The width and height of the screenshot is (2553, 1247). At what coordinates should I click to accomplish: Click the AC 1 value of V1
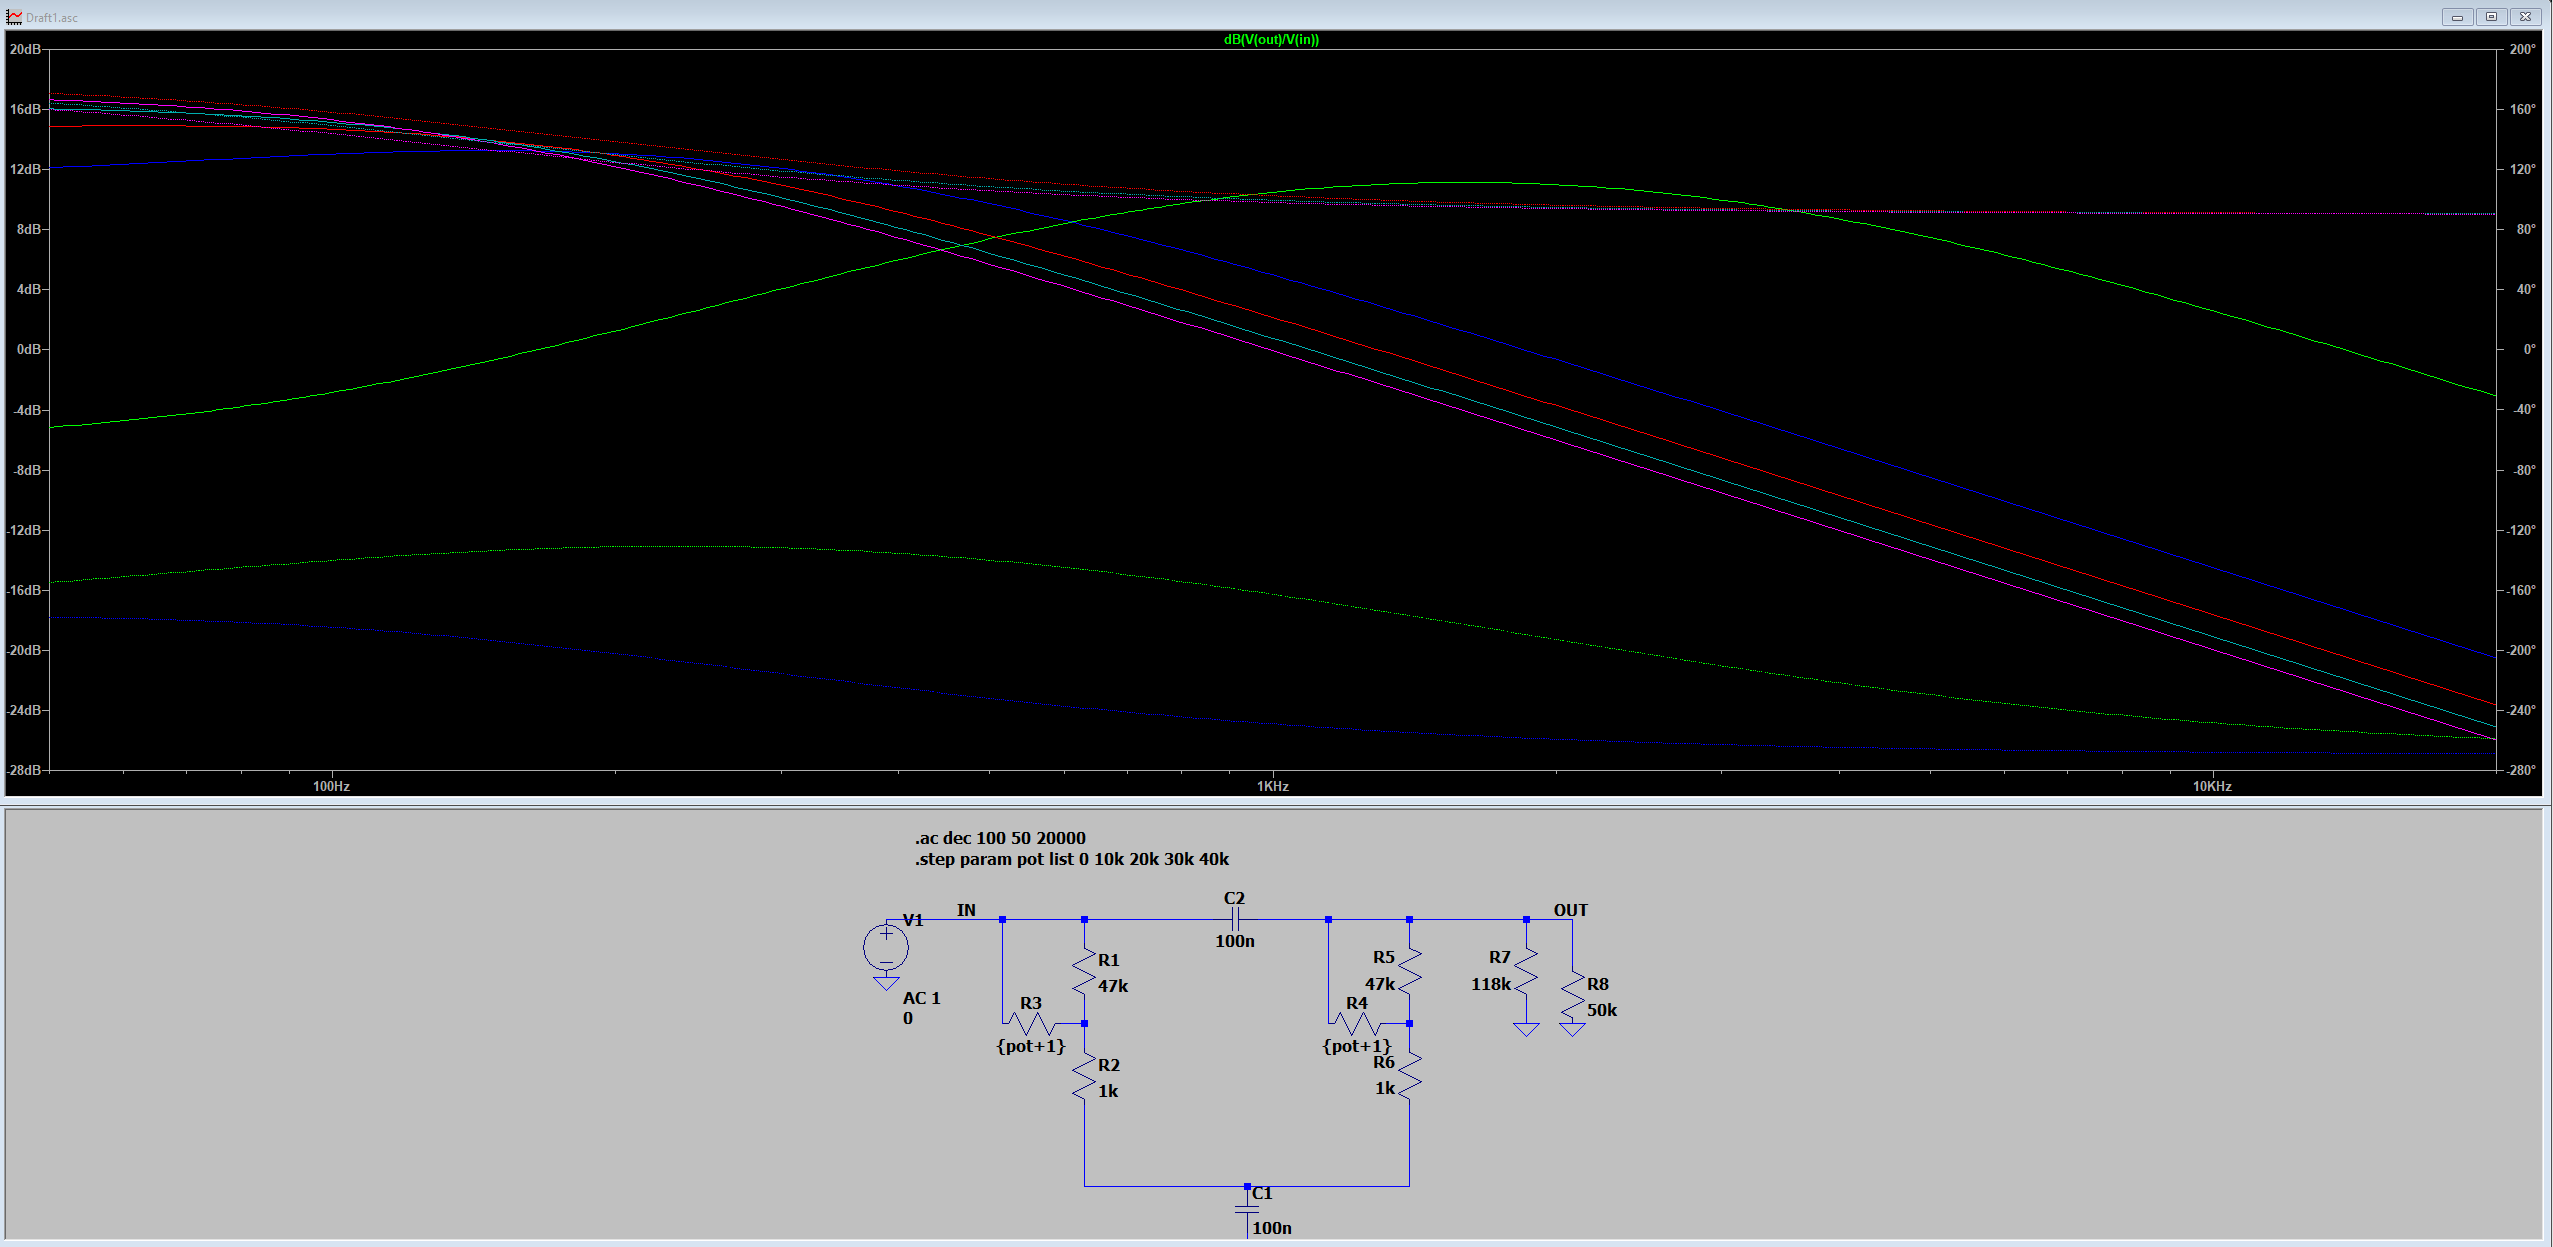(x=921, y=998)
